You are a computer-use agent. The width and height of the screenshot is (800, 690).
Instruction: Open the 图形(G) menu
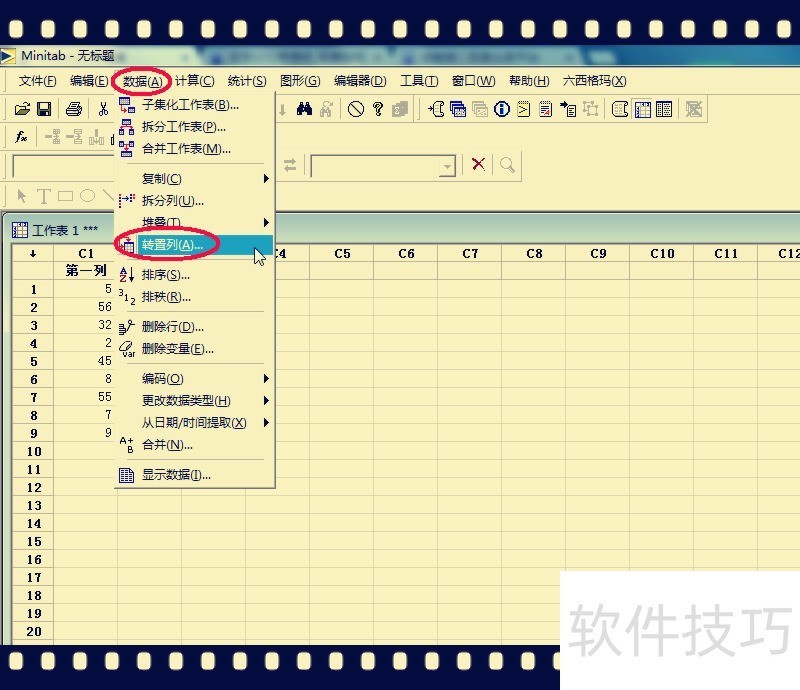coord(300,81)
